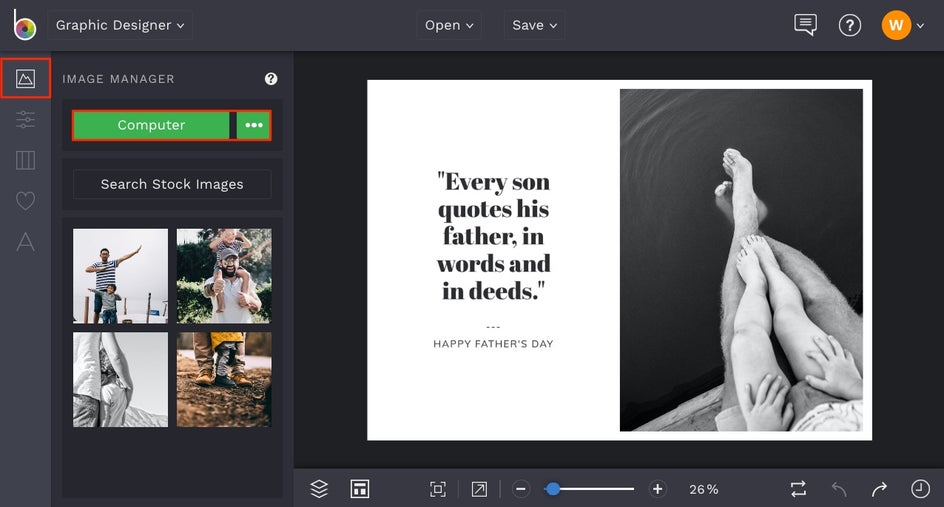Open the Layers panel icon
The image size is (944, 507).
pos(319,489)
